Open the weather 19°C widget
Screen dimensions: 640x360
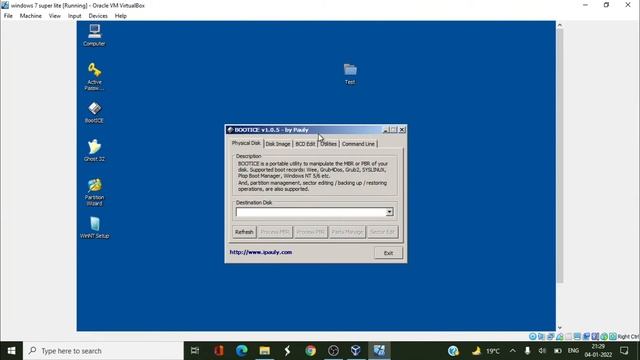tap(486, 351)
